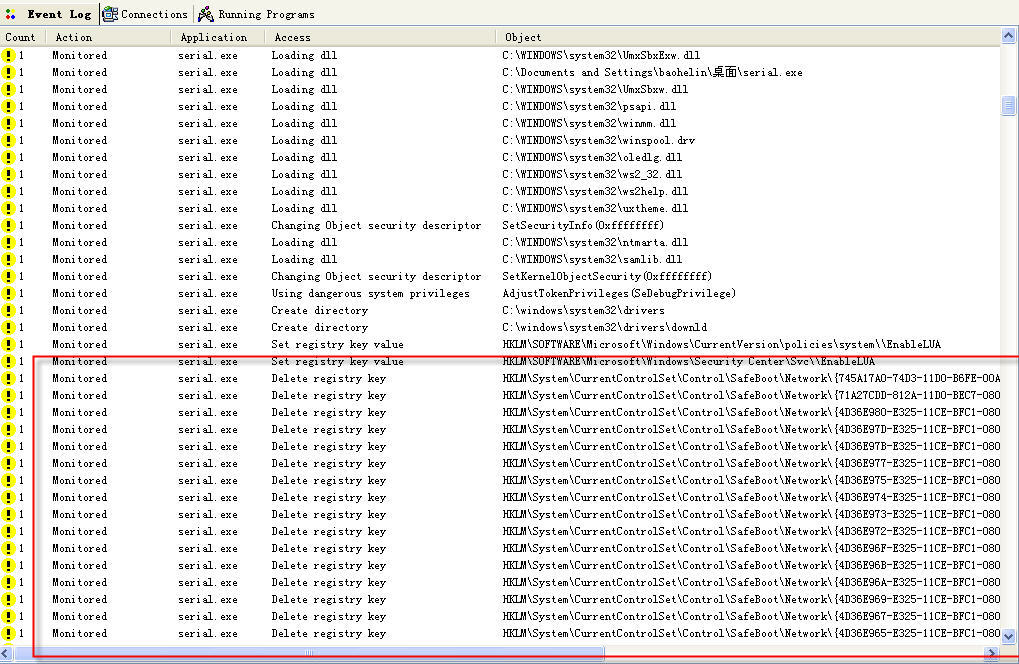
Task: Click warning icon for drivers\downld directory row
Action: (x=8, y=327)
